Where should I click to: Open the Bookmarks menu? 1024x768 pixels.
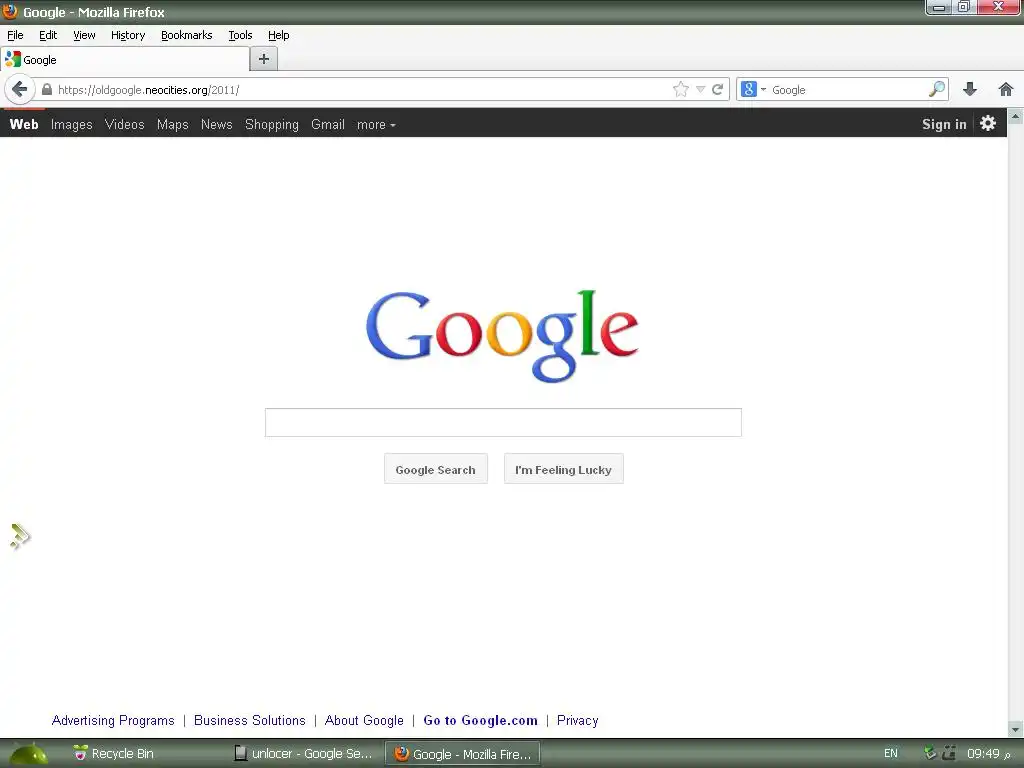pyautogui.click(x=186, y=35)
